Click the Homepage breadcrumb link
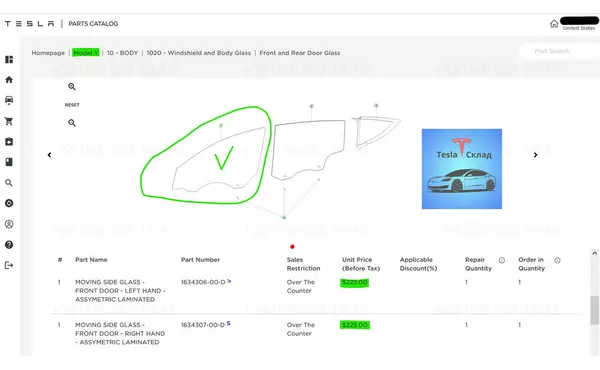This screenshot has width=600, height=370. (48, 53)
